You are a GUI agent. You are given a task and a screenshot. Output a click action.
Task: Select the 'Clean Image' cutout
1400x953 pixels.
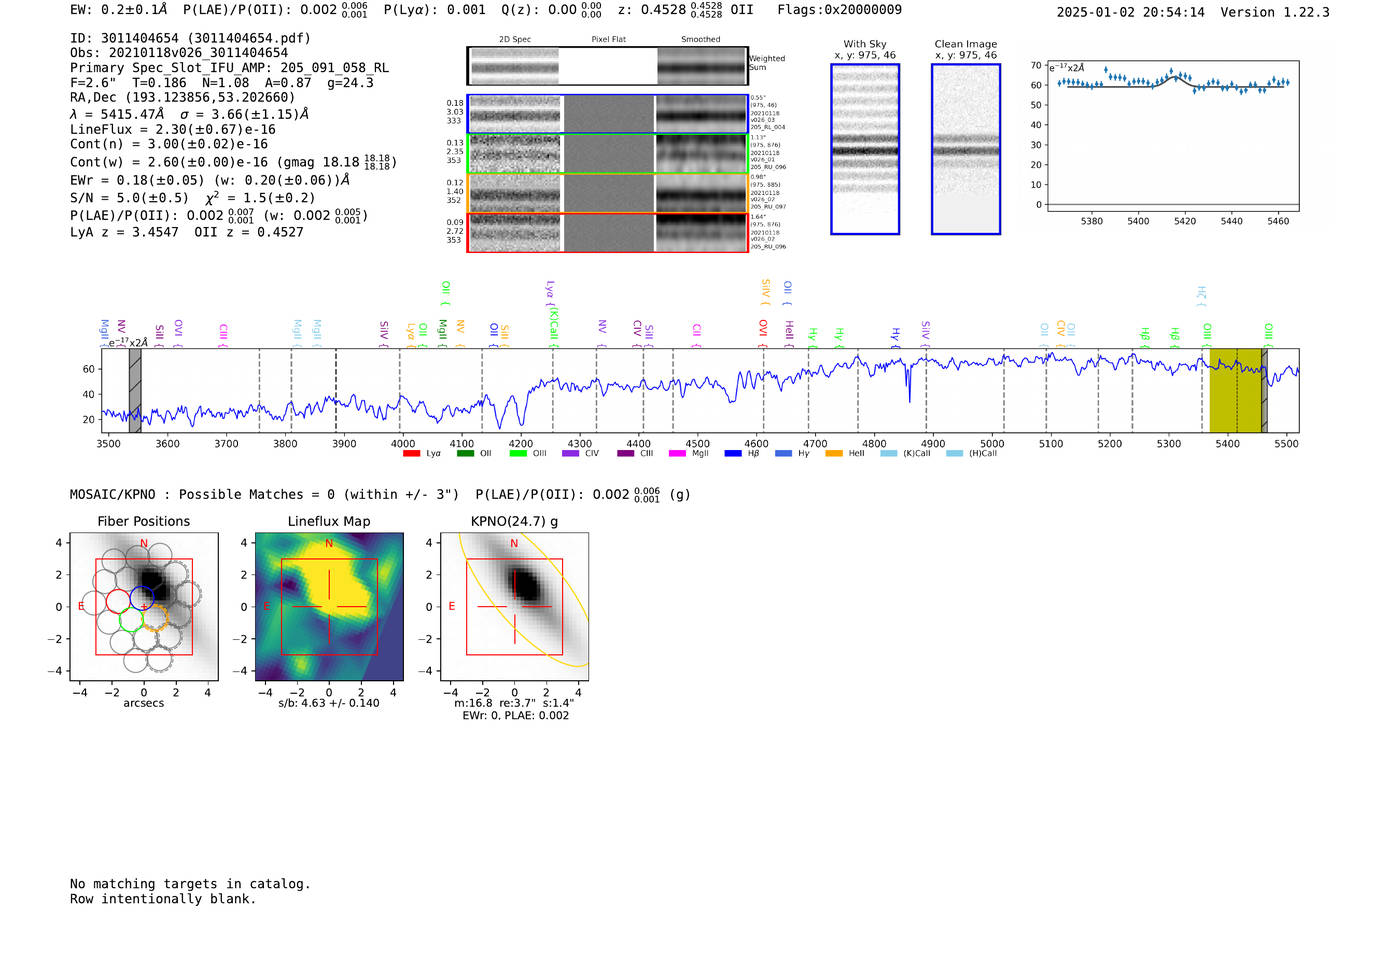pyautogui.click(x=966, y=149)
